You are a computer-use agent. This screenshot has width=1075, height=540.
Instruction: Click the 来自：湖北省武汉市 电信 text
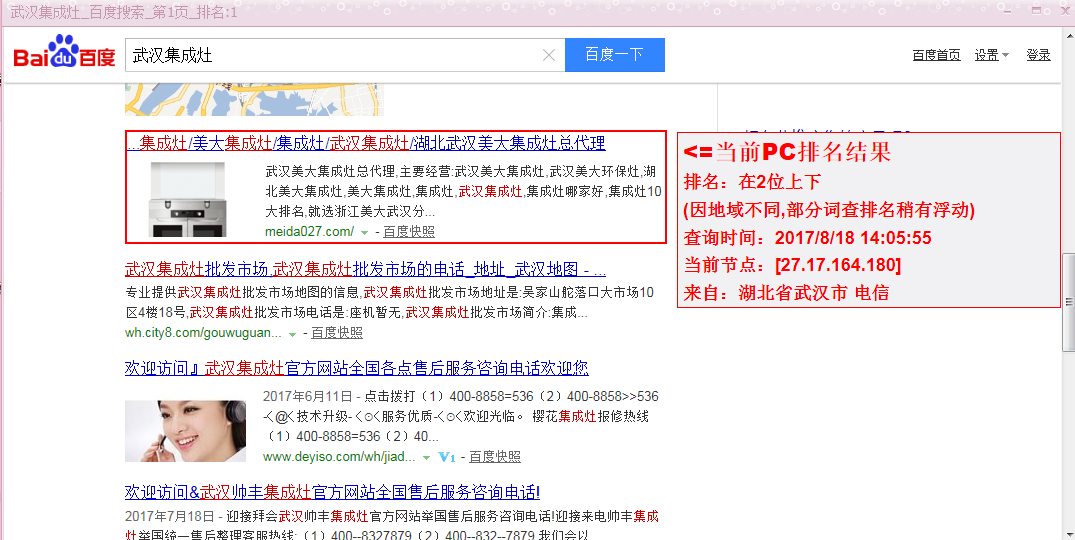(786, 293)
